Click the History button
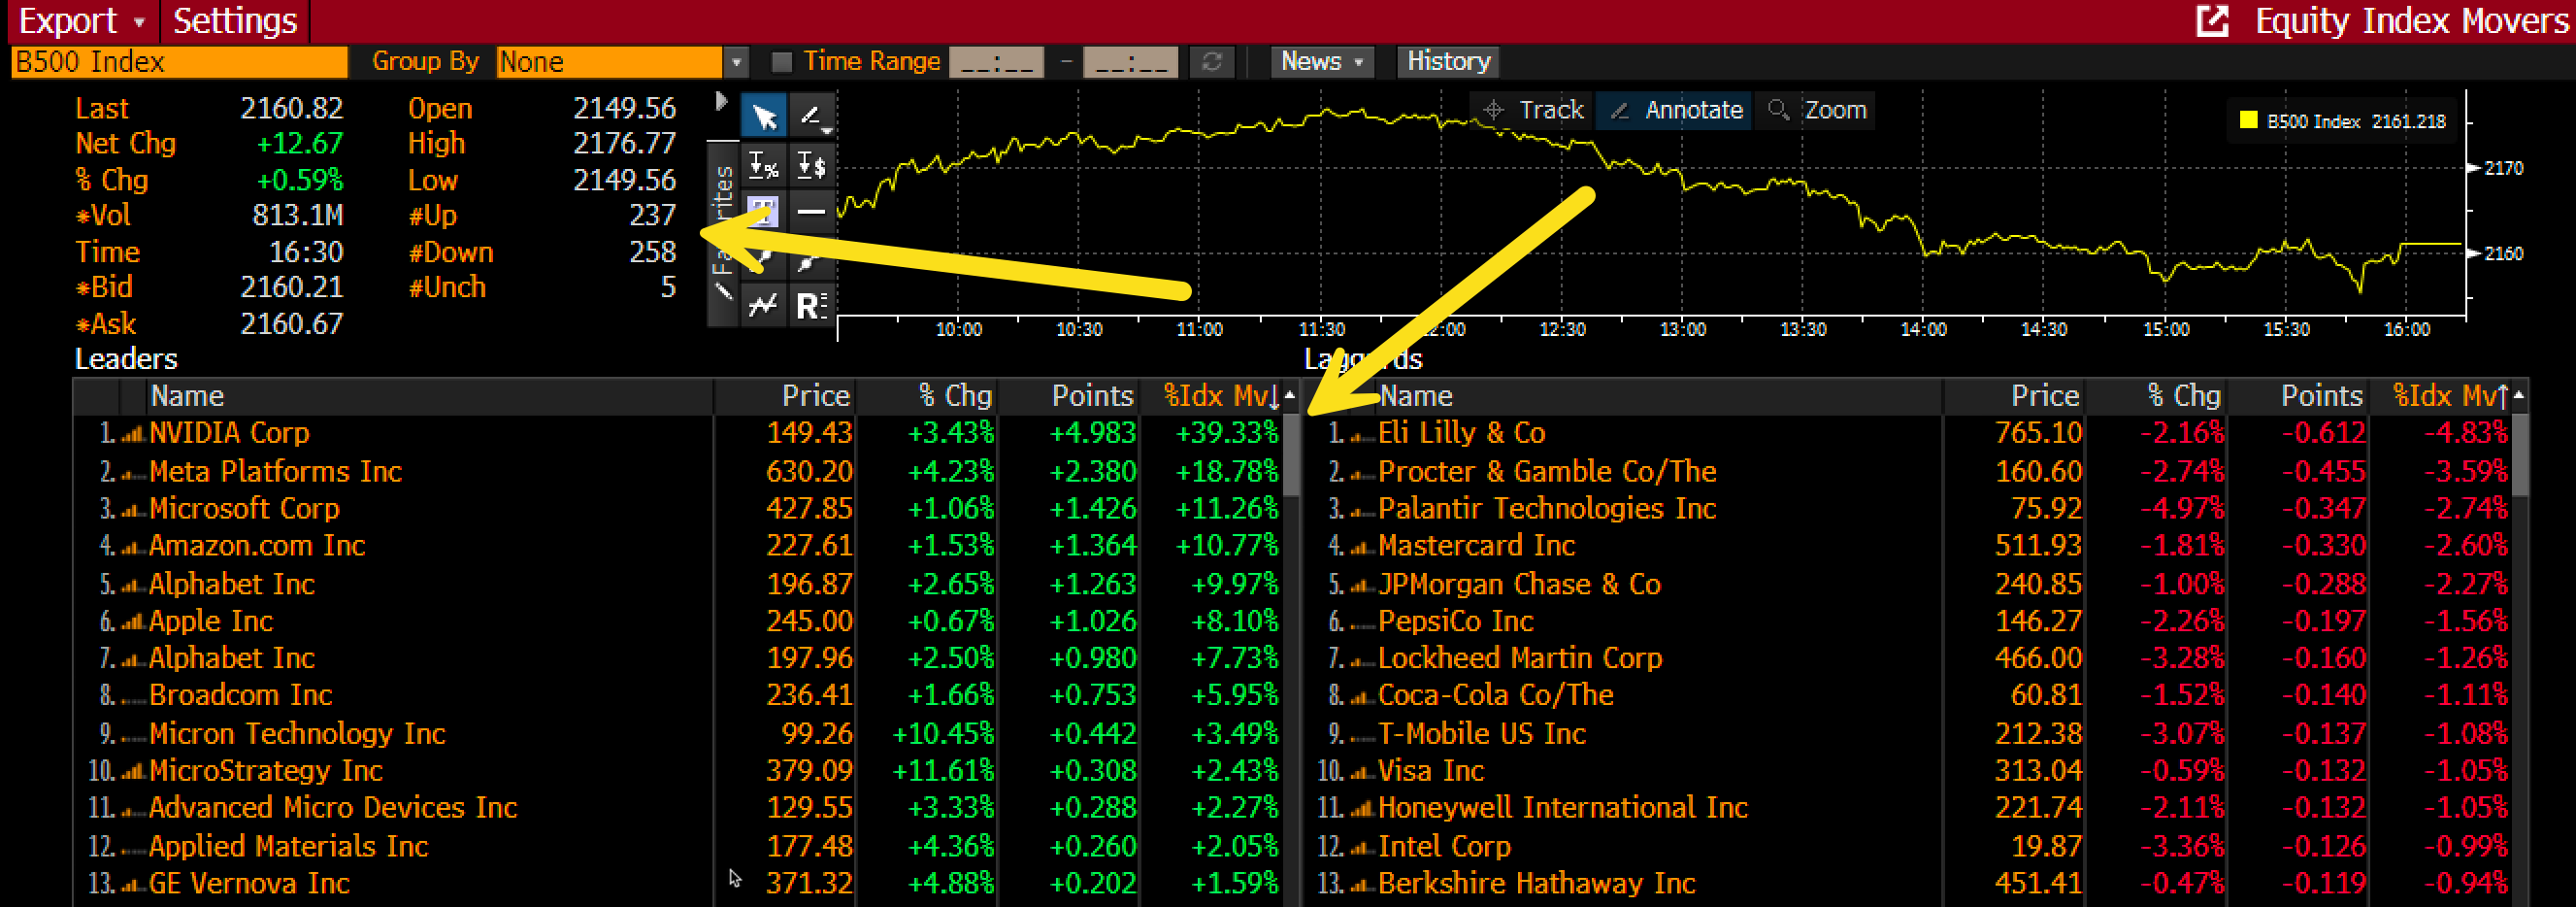 coord(1448,62)
